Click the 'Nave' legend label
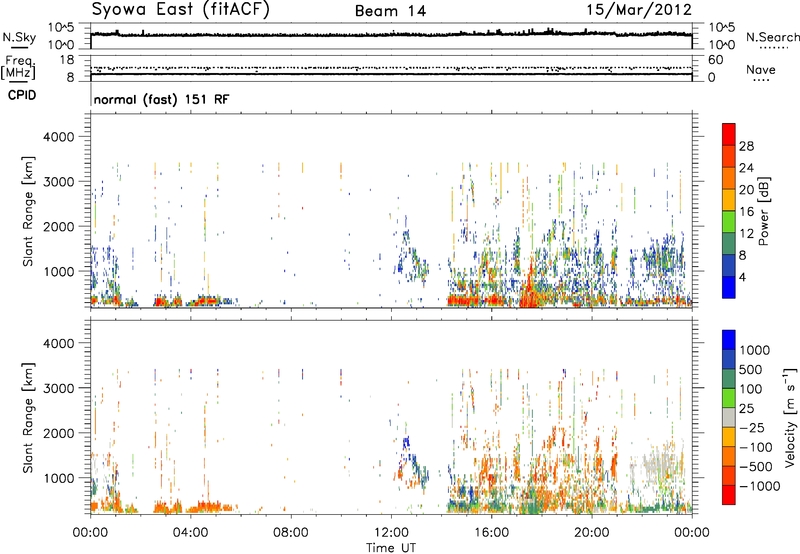 [761, 70]
